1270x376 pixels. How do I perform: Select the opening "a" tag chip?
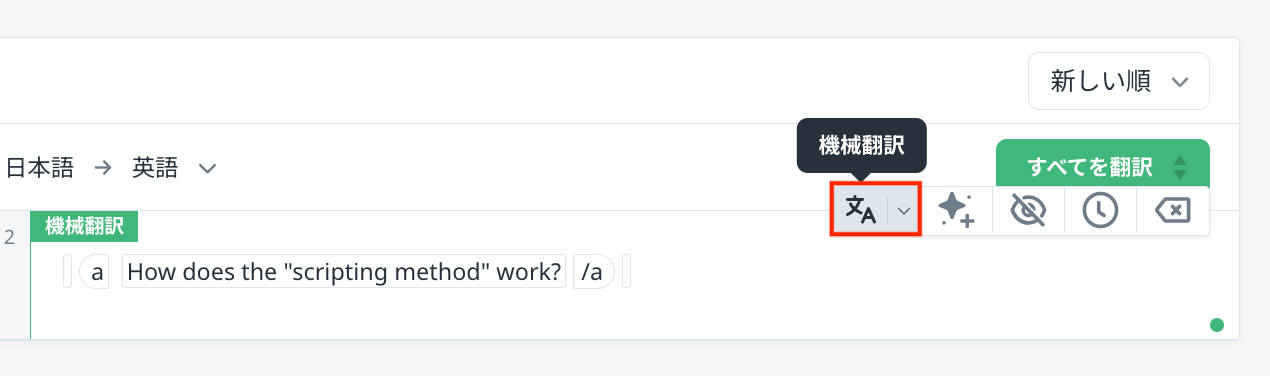(x=98, y=272)
